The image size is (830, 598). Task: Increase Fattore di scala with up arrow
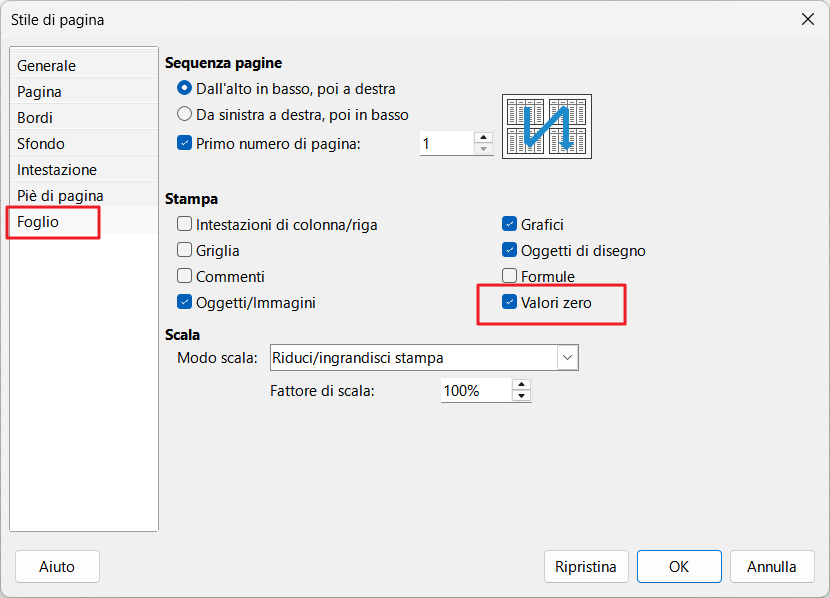click(521, 385)
